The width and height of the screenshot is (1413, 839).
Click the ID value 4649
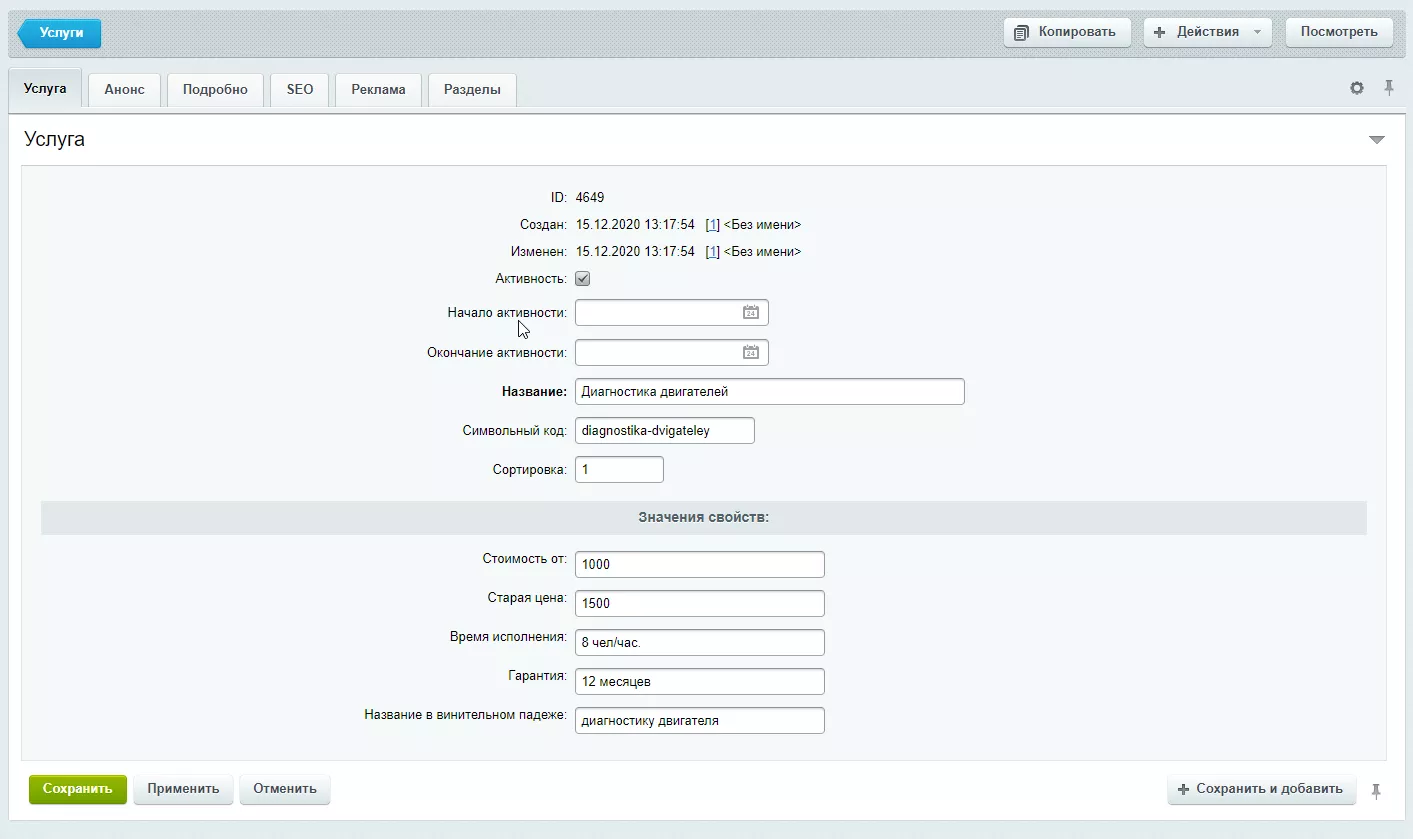point(590,198)
